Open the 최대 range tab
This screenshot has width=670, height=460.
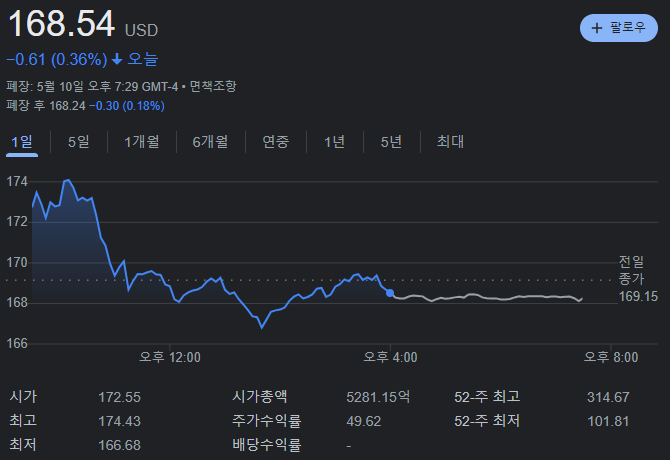pos(450,142)
